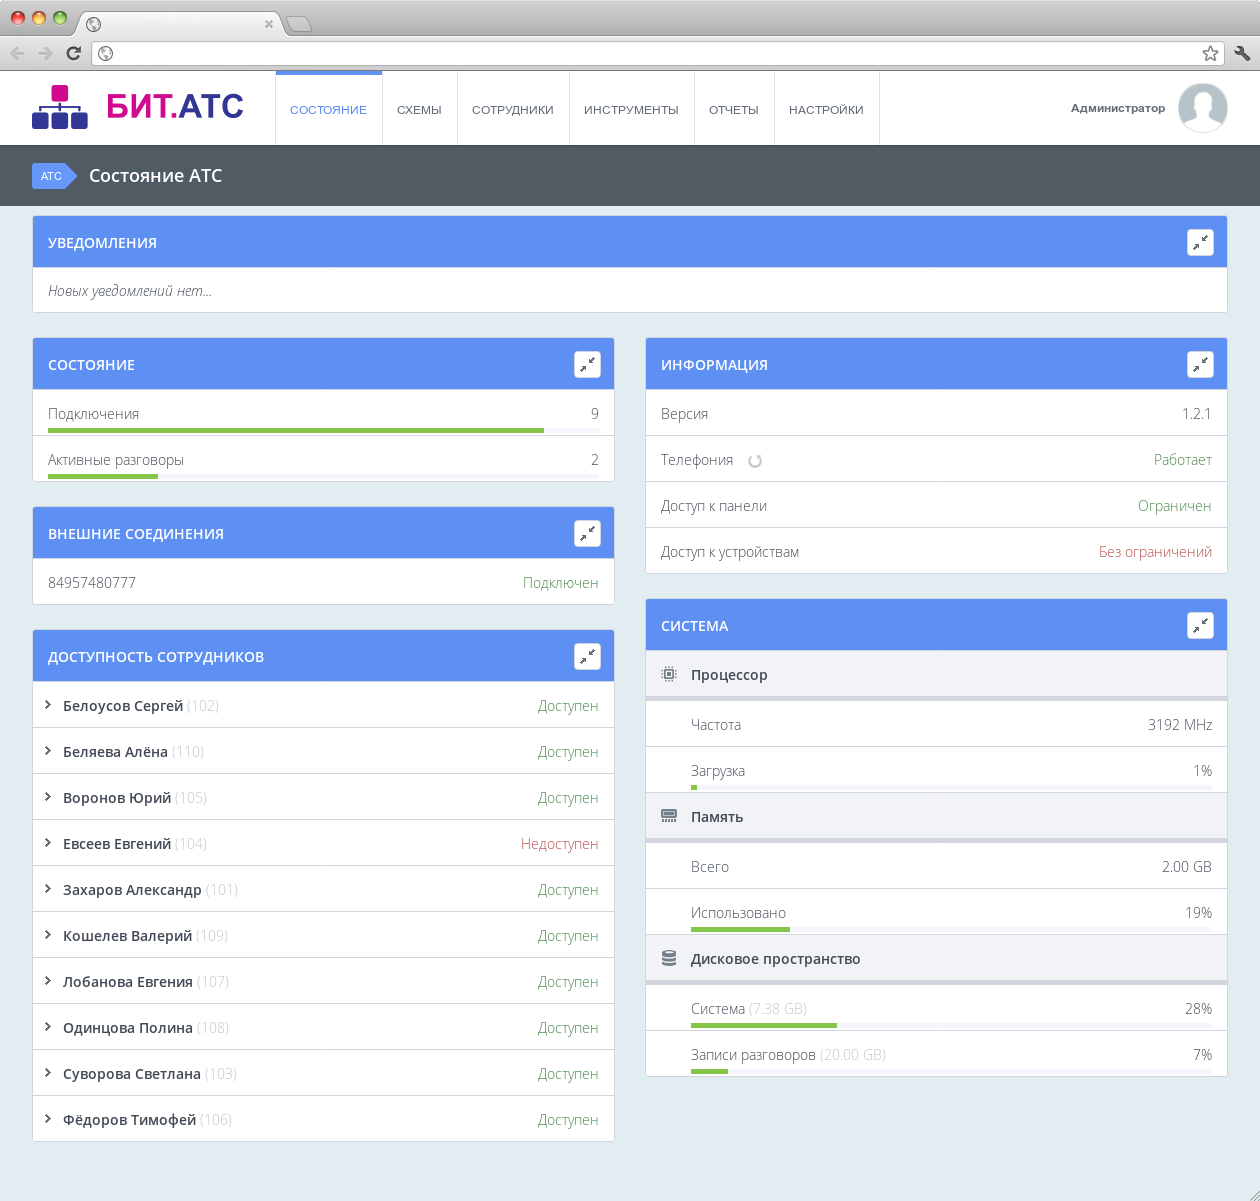The image size is (1260, 1201).
Task: Switch to the СХЕМЫ tab
Action: coord(419,109)
